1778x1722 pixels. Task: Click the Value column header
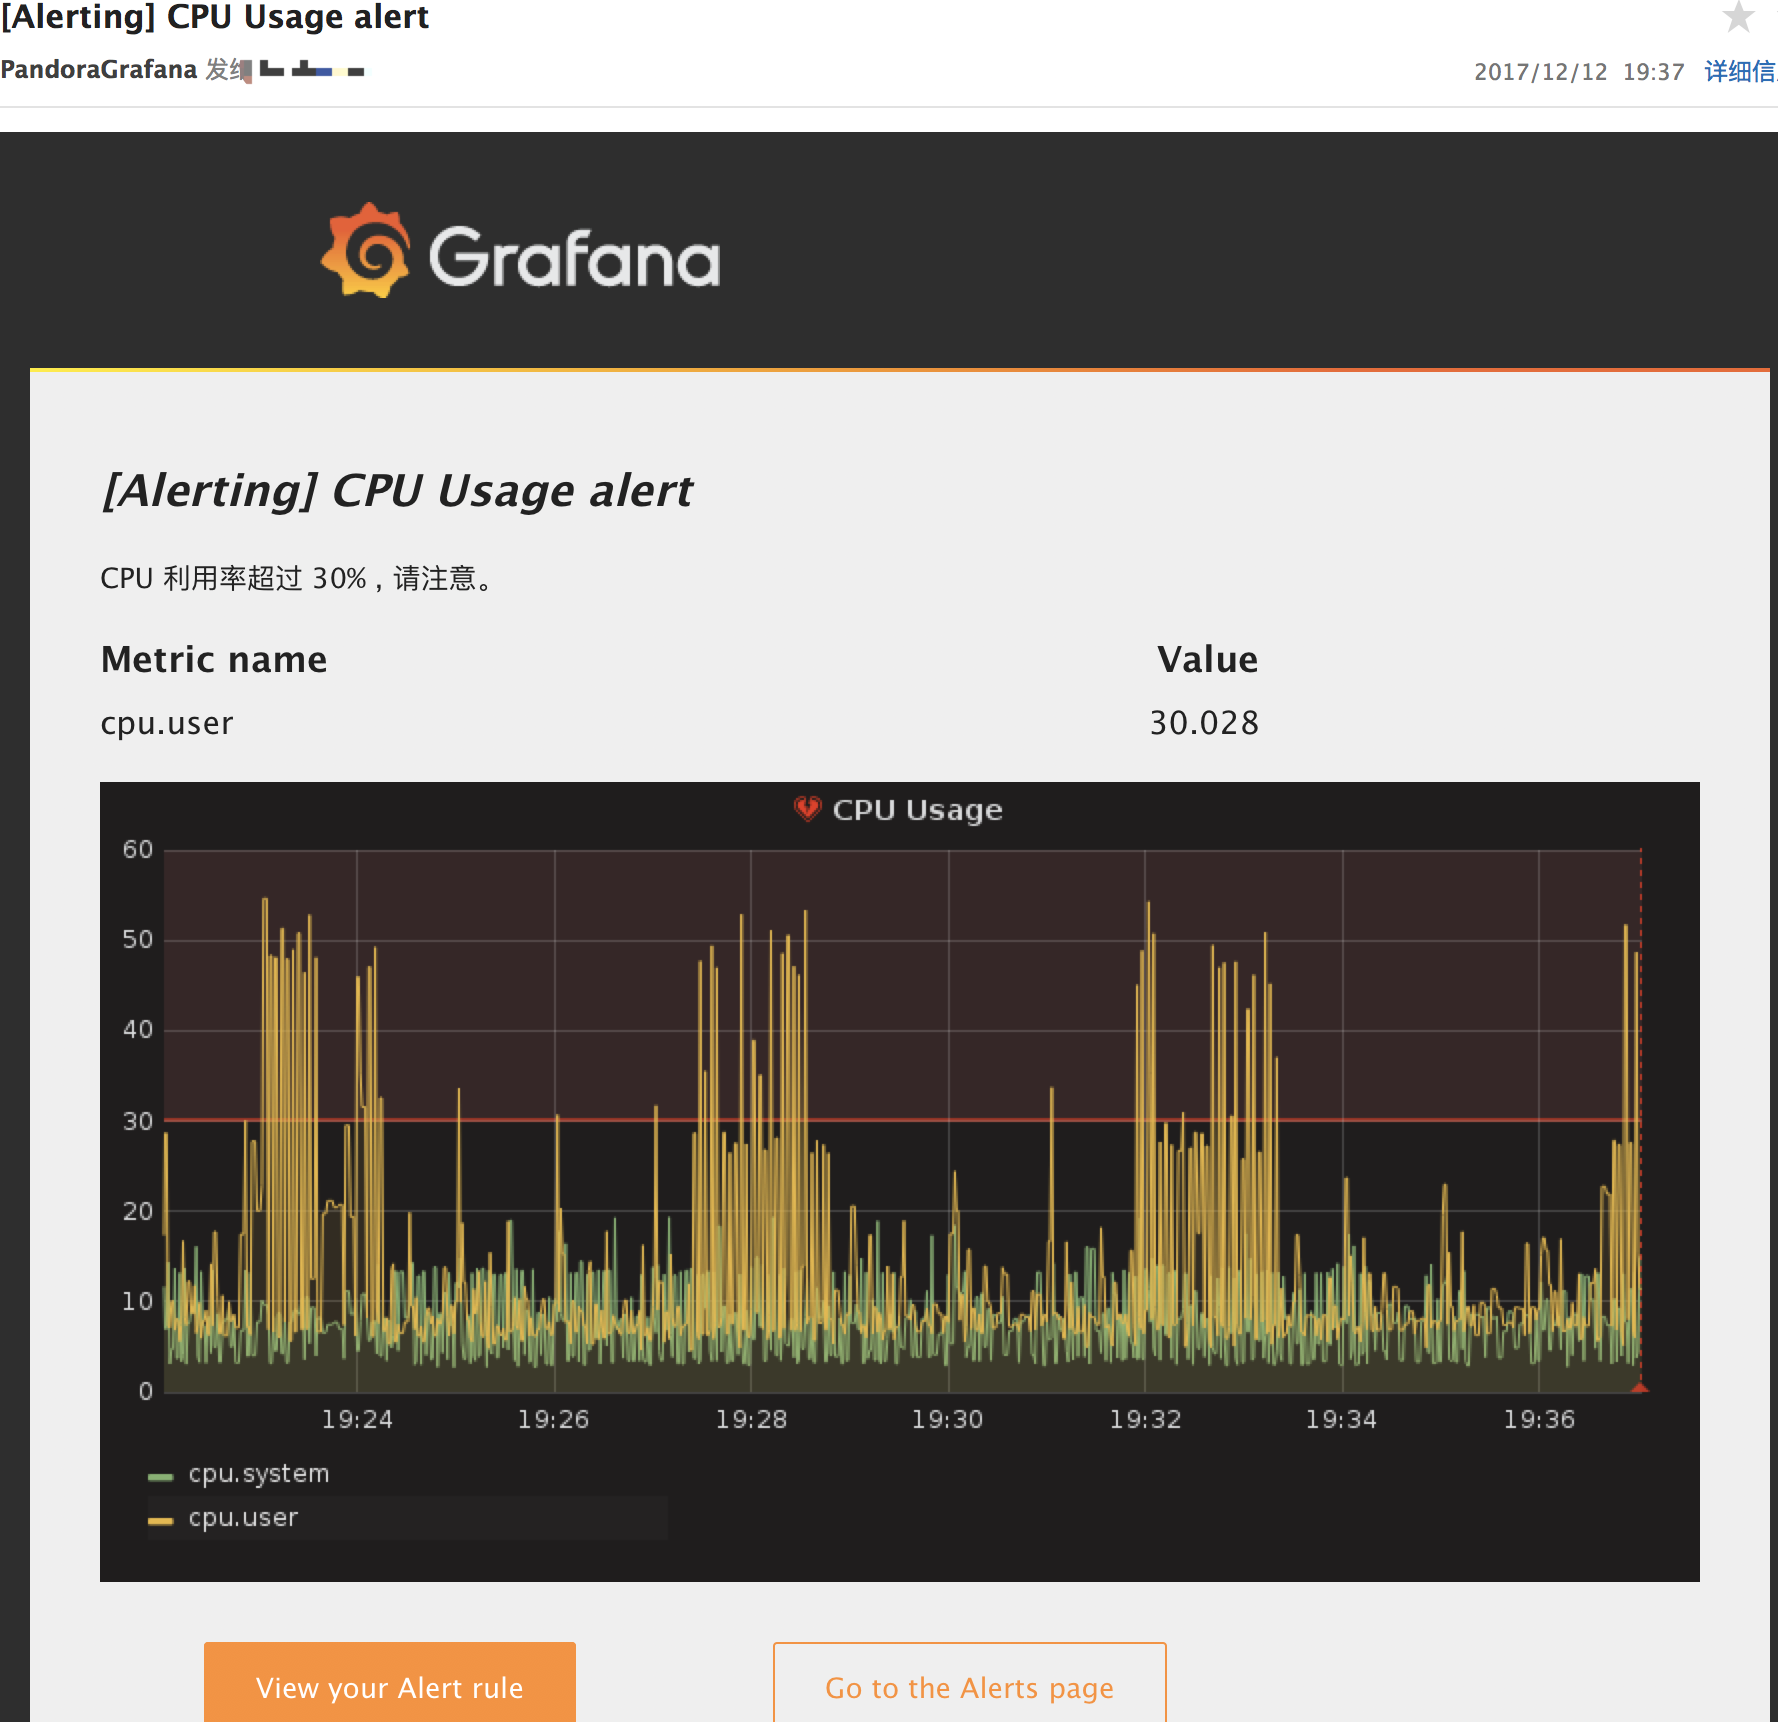pyautogui.click(x=1207, y=660)
